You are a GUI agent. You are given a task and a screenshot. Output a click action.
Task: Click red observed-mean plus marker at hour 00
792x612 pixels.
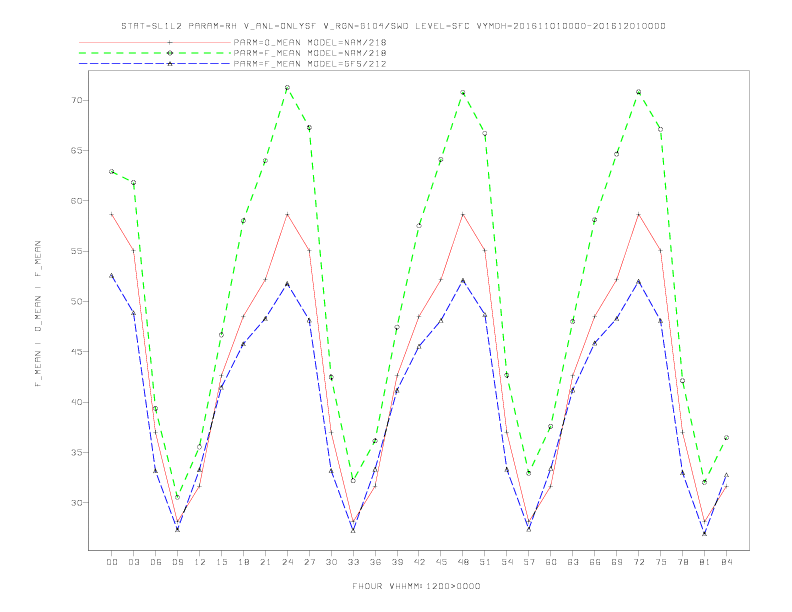[112, 215]
